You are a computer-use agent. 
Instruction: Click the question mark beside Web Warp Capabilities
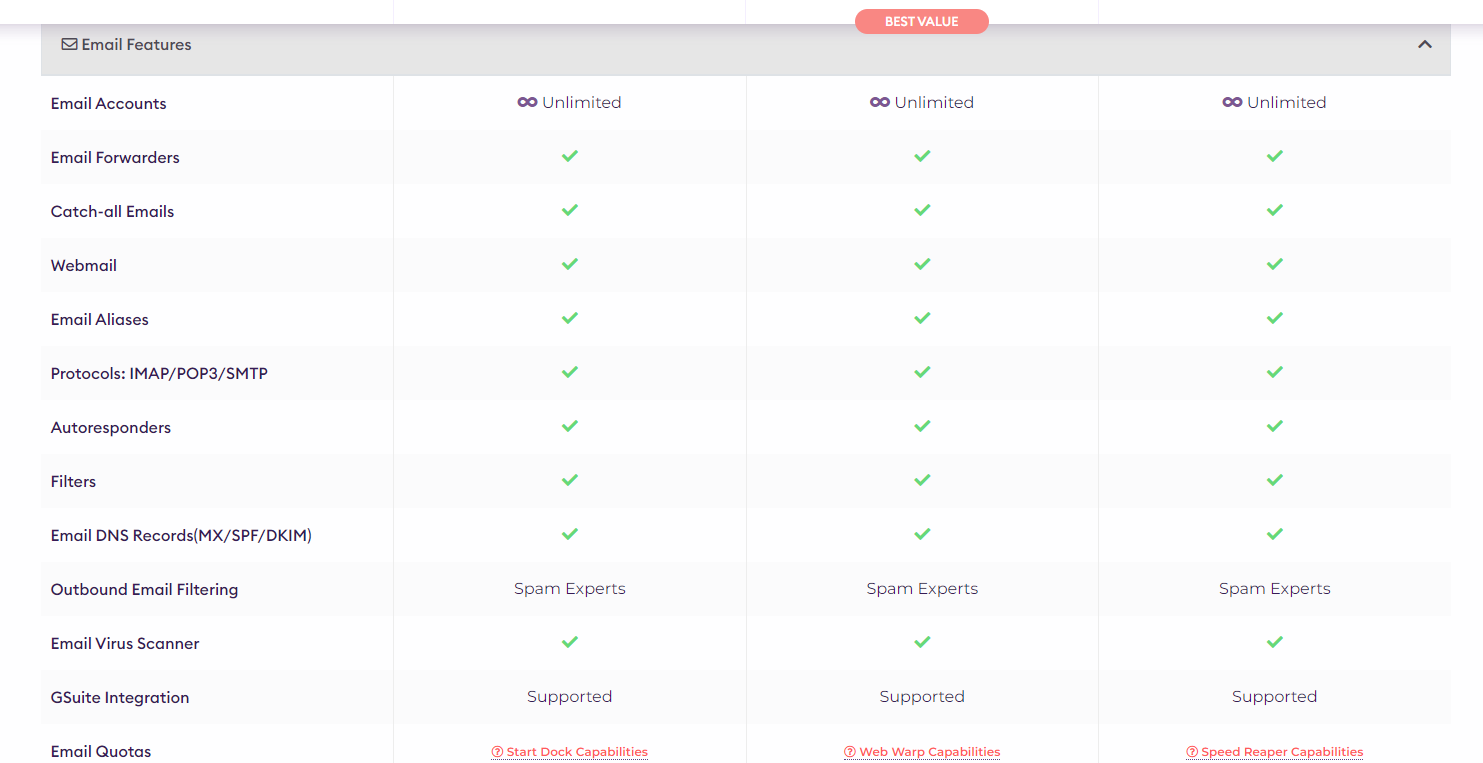click(x=849, y=751)
